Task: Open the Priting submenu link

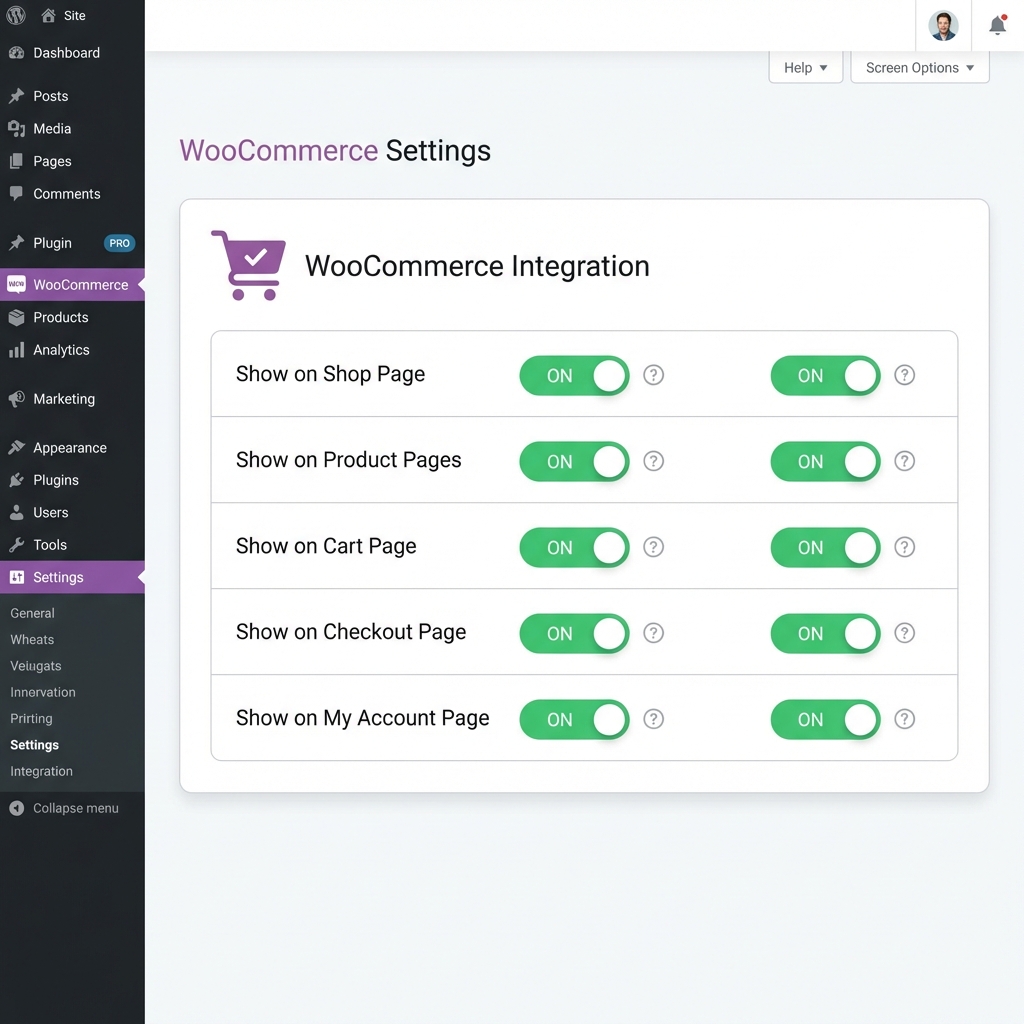Action: pos(31,718)
